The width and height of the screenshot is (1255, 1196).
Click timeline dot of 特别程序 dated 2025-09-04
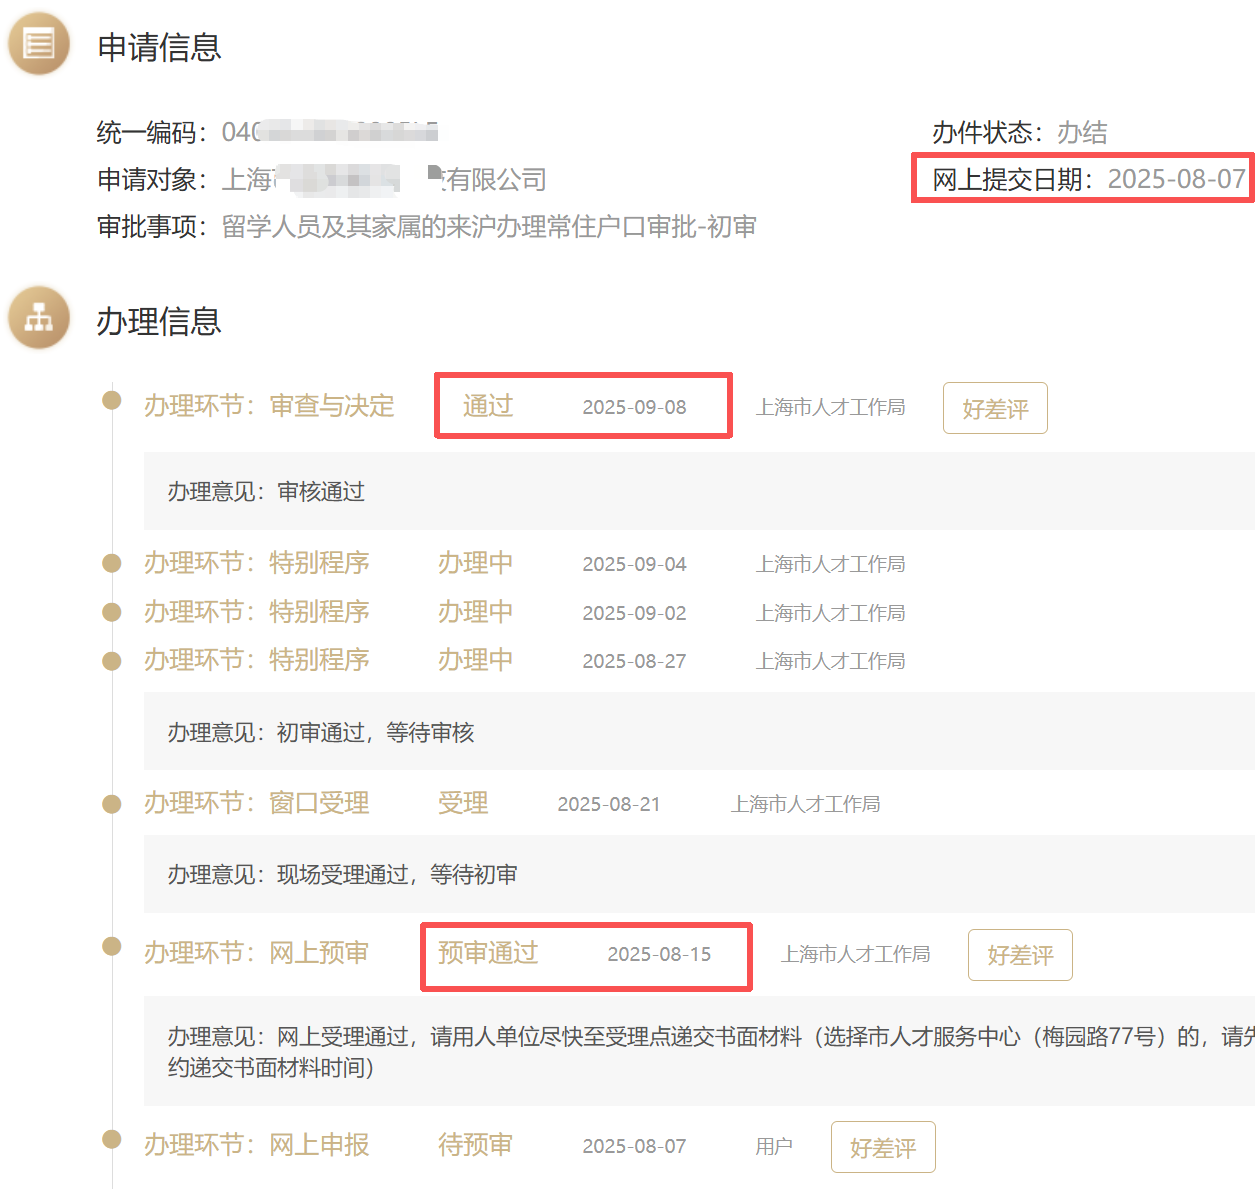[x=112, y=563]
